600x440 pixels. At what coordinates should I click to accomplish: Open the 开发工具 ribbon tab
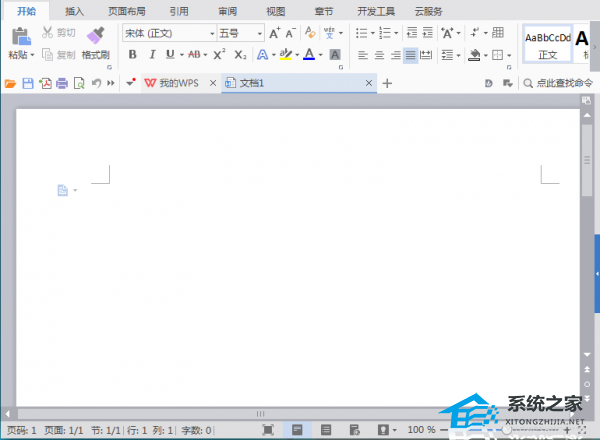376,11
